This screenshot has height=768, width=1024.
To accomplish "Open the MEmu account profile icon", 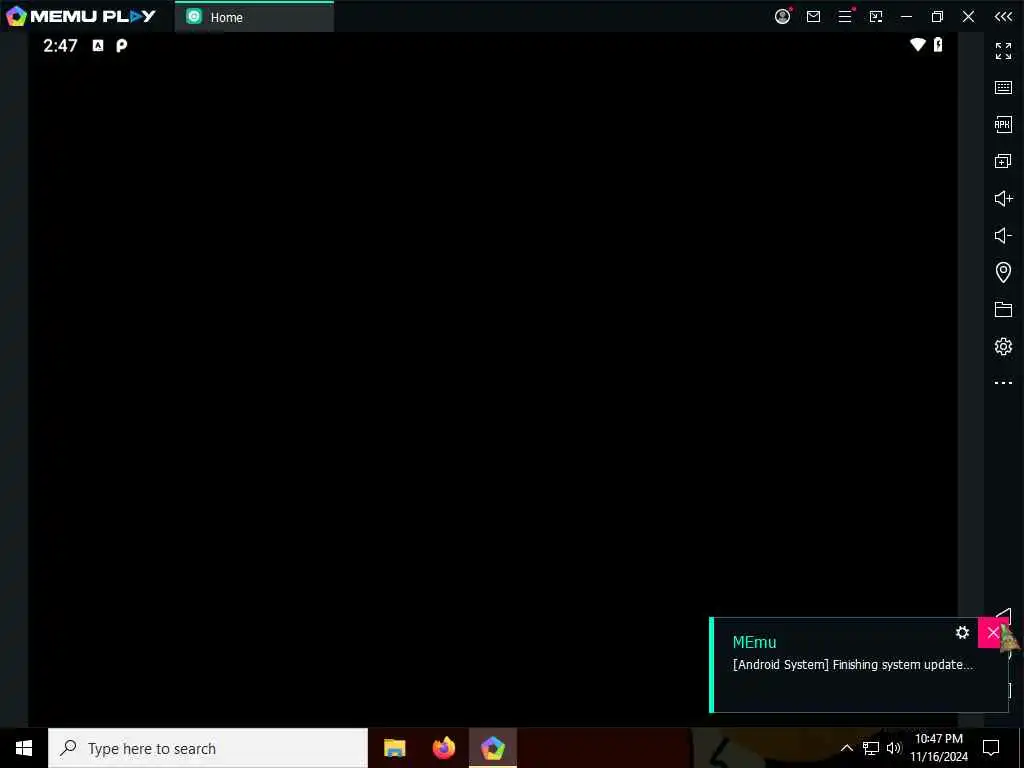I will tap(782, 16).
